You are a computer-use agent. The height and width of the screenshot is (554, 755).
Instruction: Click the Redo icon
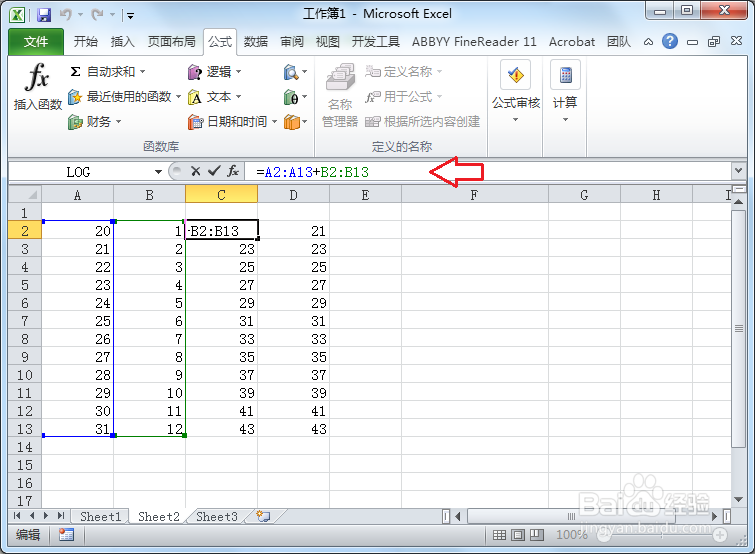pos(98,15)
